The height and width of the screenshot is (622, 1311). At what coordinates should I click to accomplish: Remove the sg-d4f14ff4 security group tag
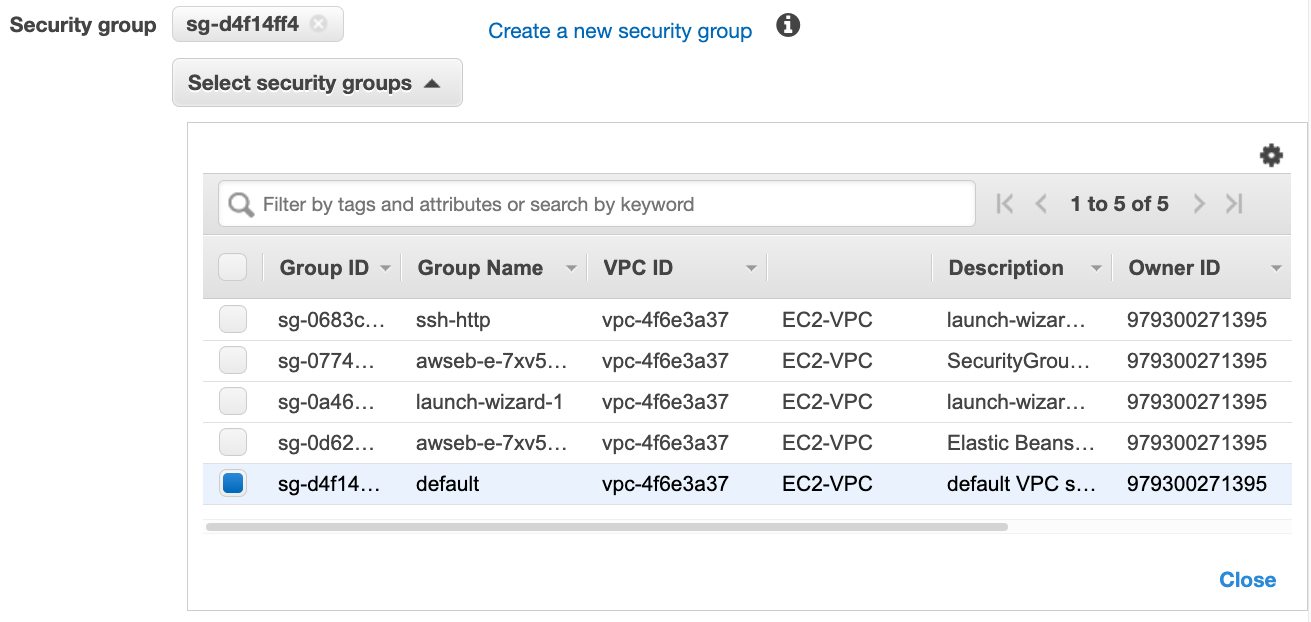coord(319,24)
